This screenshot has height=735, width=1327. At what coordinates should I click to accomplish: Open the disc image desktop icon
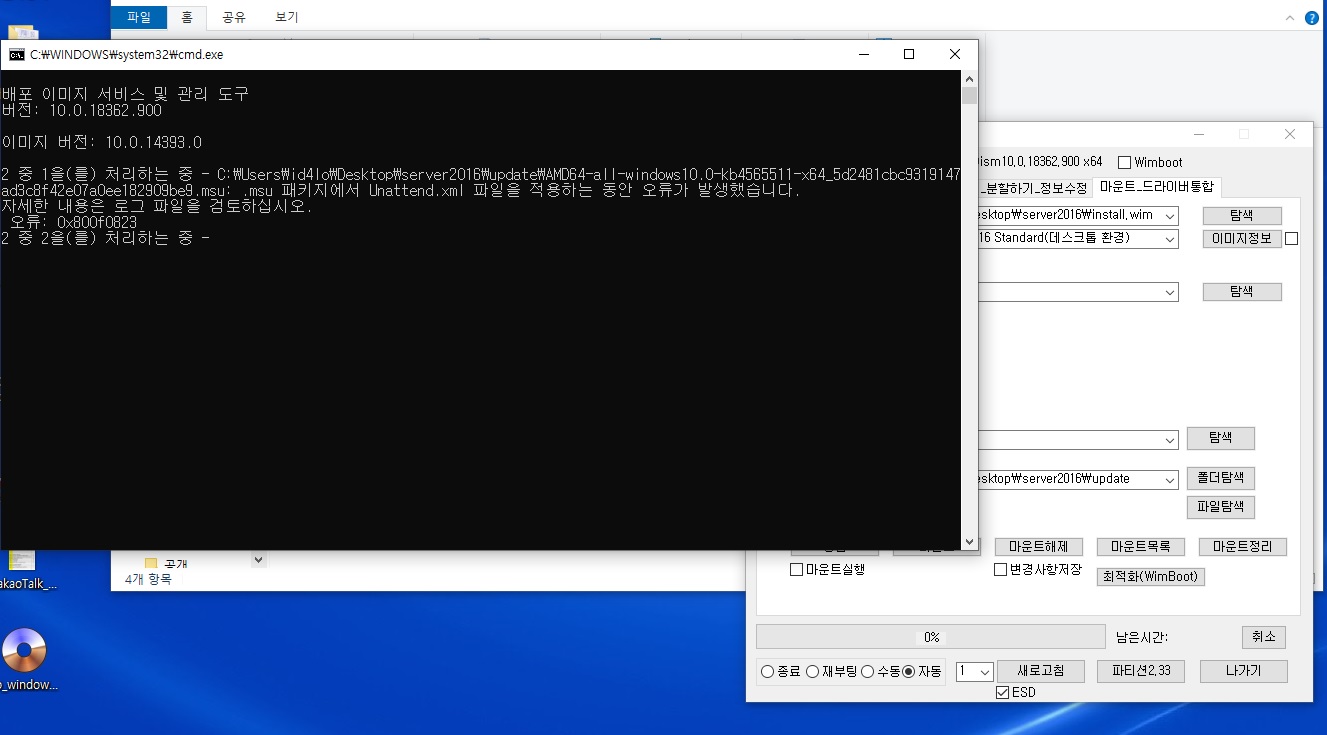(22, 651)
